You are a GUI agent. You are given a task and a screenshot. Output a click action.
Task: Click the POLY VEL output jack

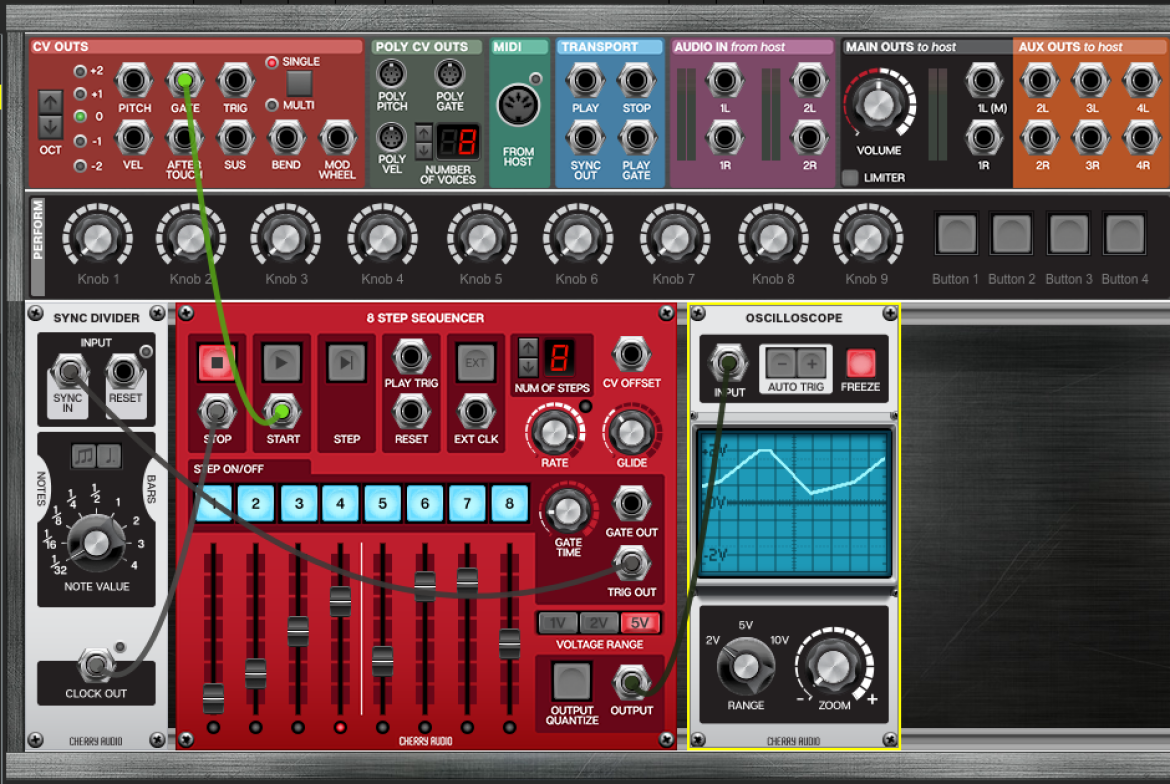(x=391, y=137)
